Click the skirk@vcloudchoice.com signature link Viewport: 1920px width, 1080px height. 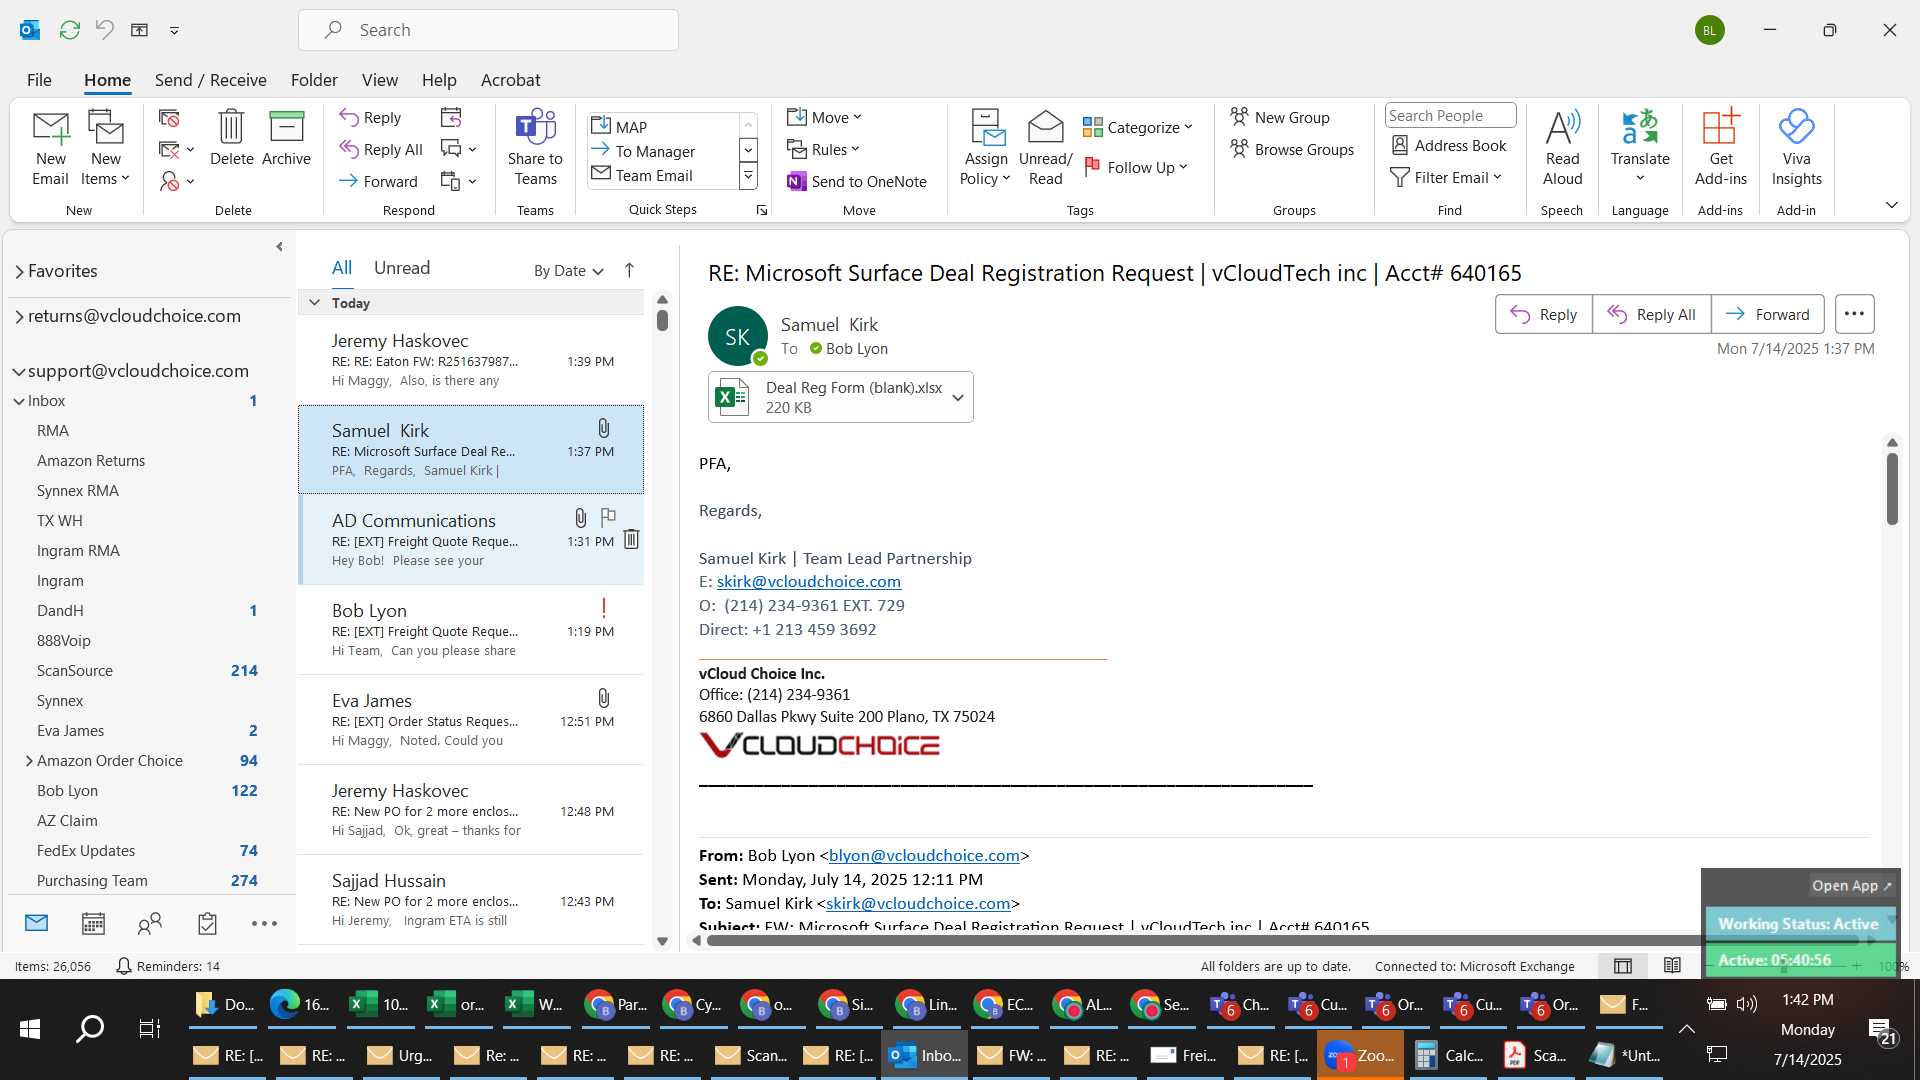point(808,581)
